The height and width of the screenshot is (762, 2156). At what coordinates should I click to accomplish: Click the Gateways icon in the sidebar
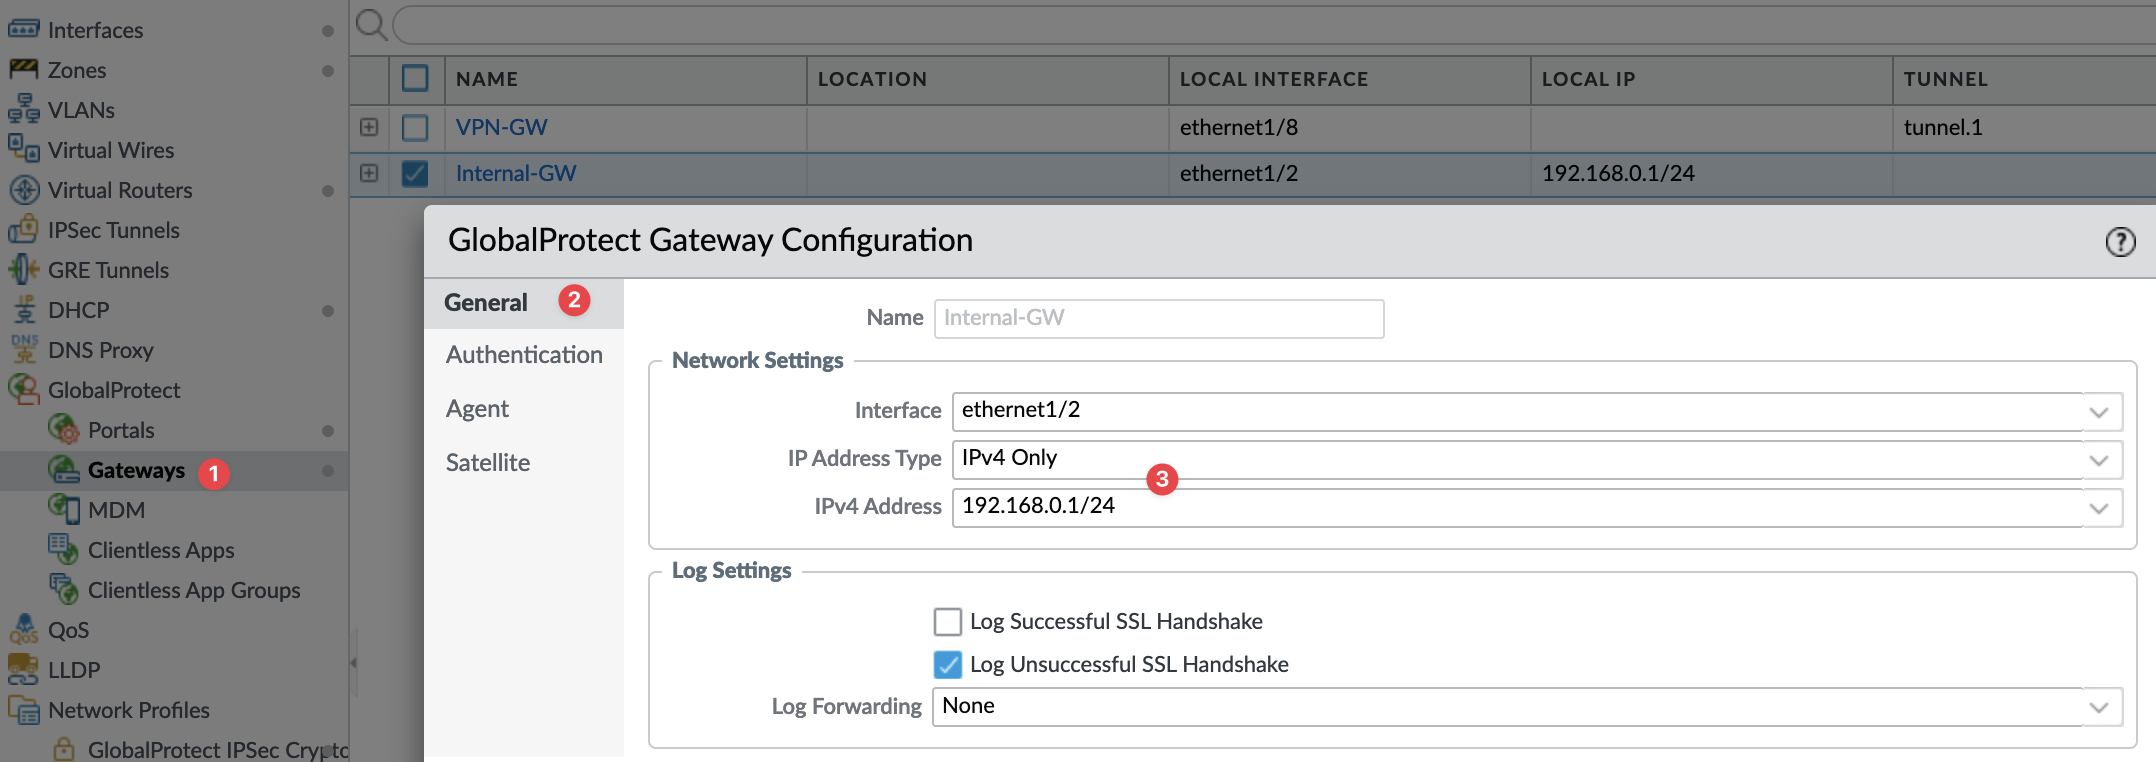coord(64,469)
